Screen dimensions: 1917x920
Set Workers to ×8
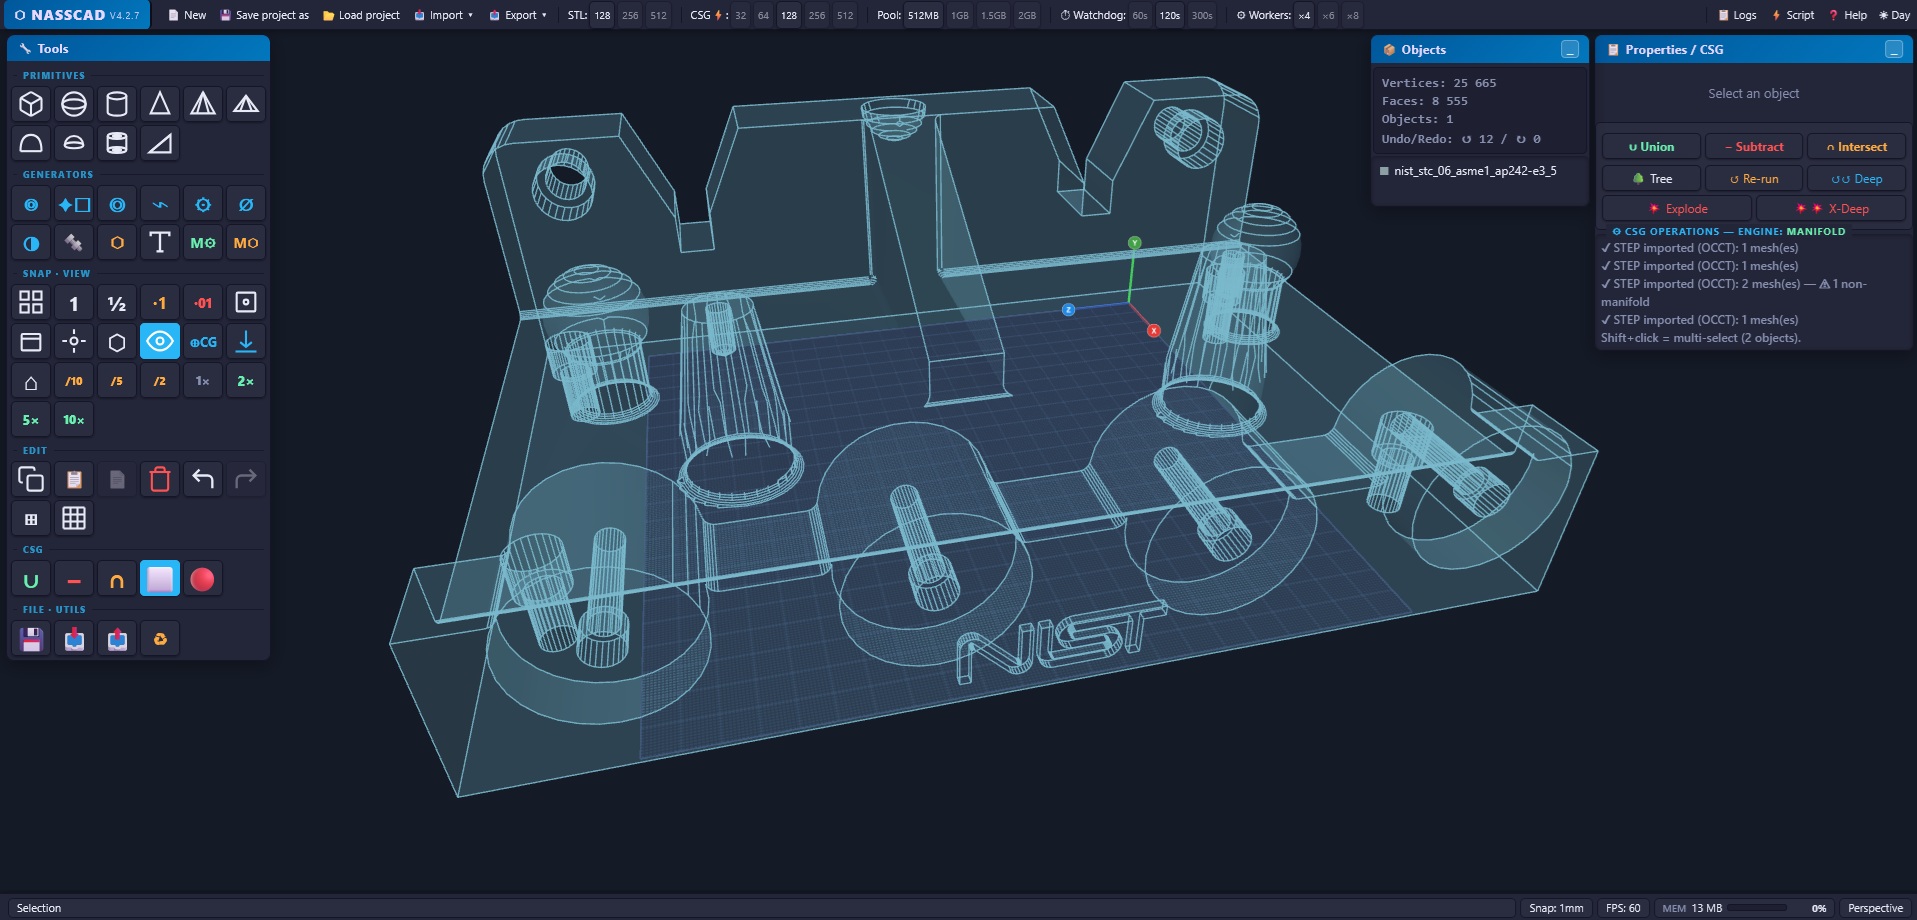[x=1352, y=15]
